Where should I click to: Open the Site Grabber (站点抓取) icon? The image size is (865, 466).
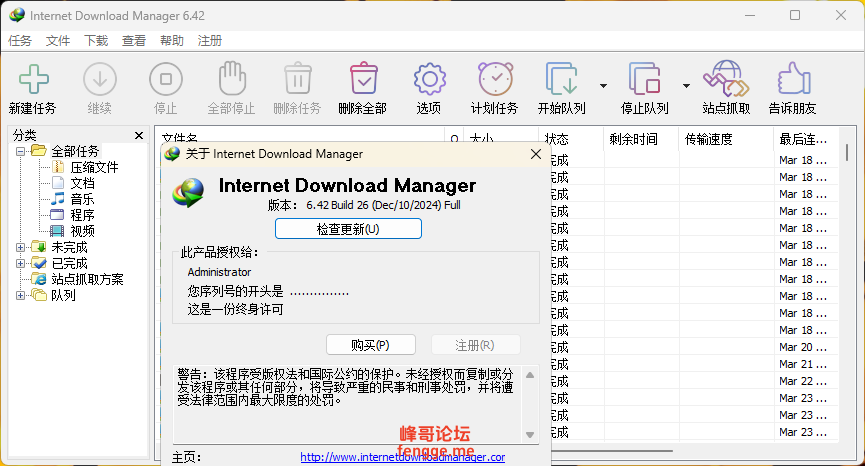coord(726,79)
